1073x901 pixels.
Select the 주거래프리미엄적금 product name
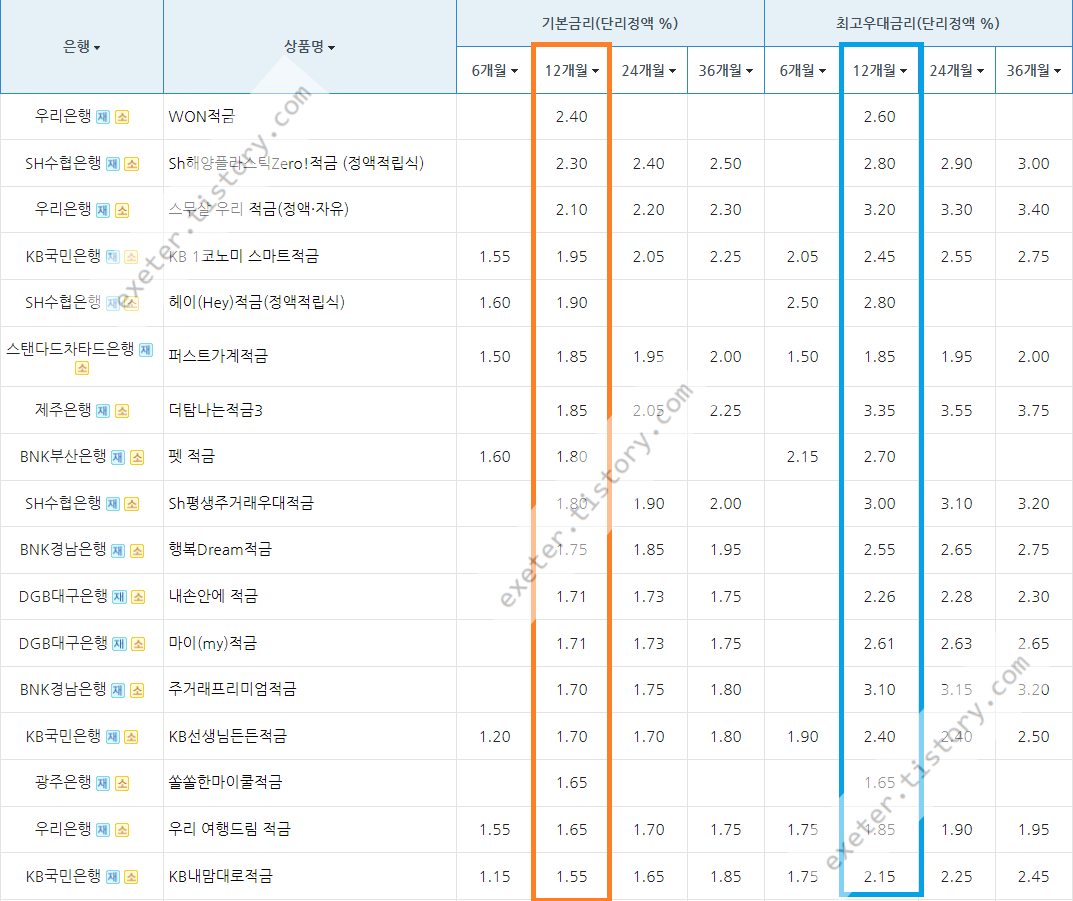click(x=232, y=689)
